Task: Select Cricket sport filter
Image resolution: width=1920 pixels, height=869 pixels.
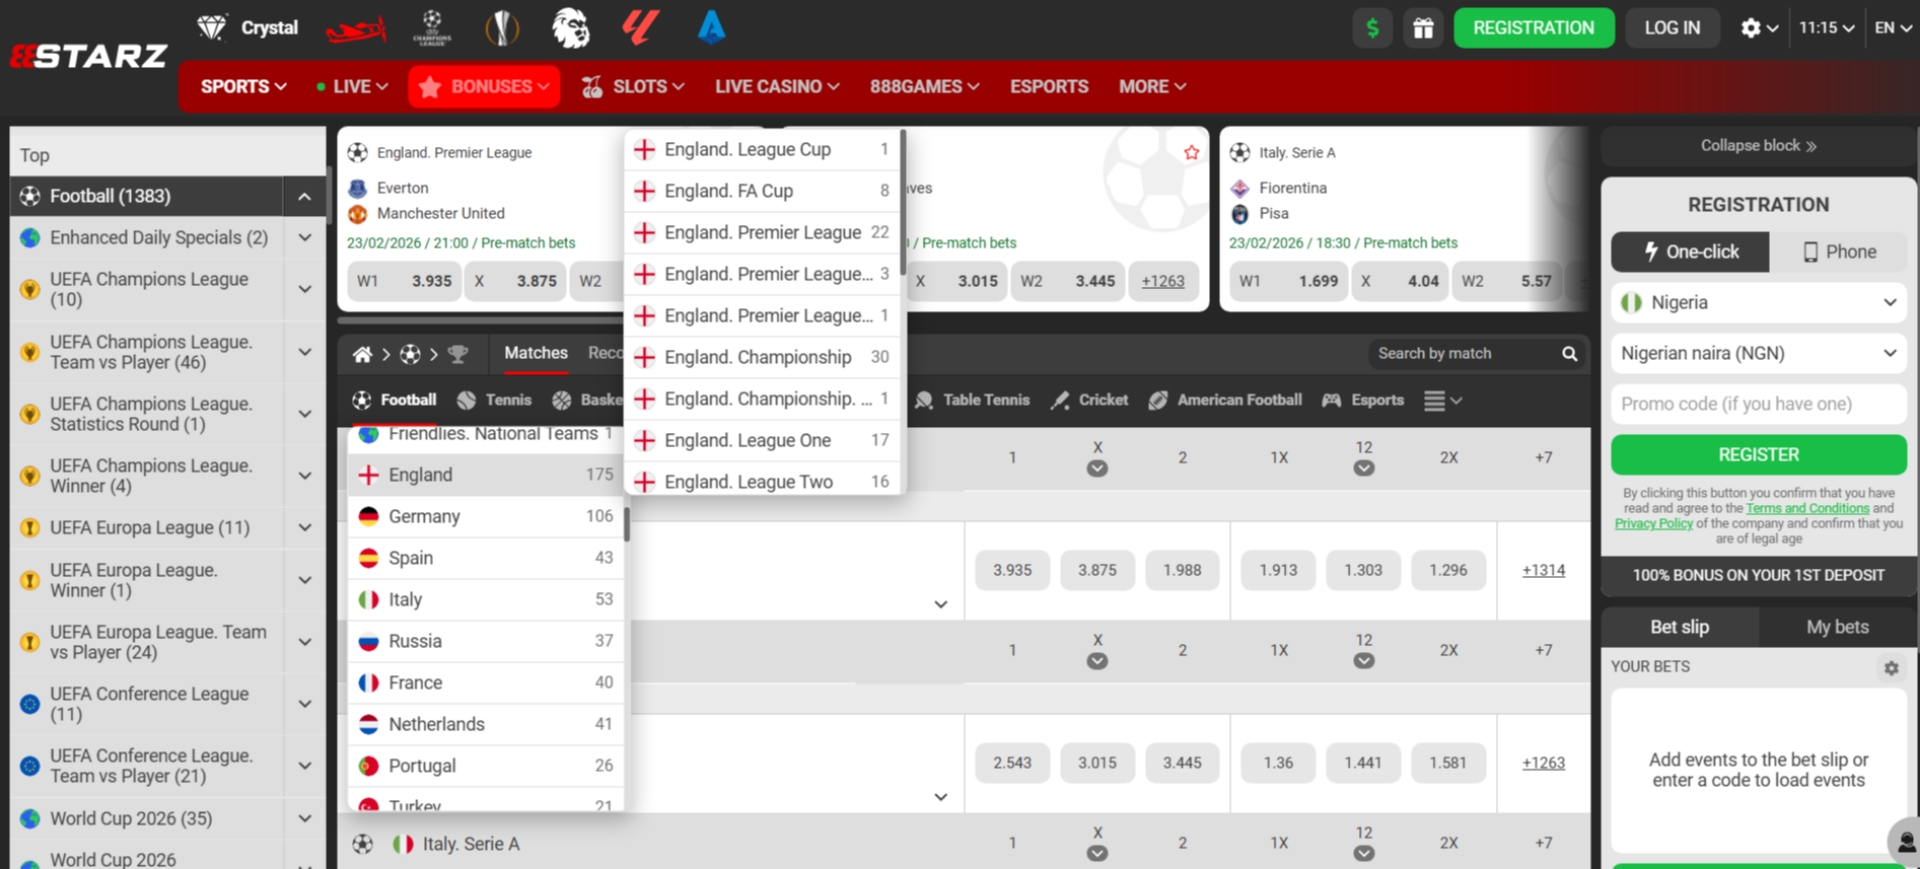Action: tap(1089, 400)
